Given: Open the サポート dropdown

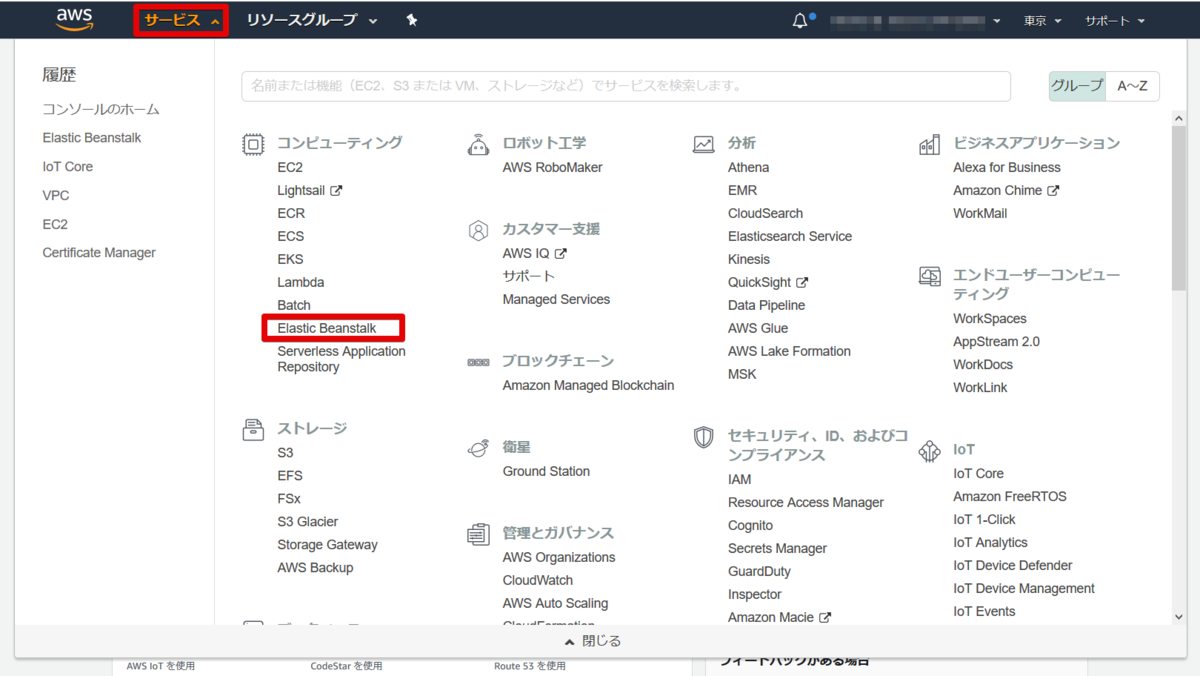Looking at the screenshot, I should [1114, 19].
